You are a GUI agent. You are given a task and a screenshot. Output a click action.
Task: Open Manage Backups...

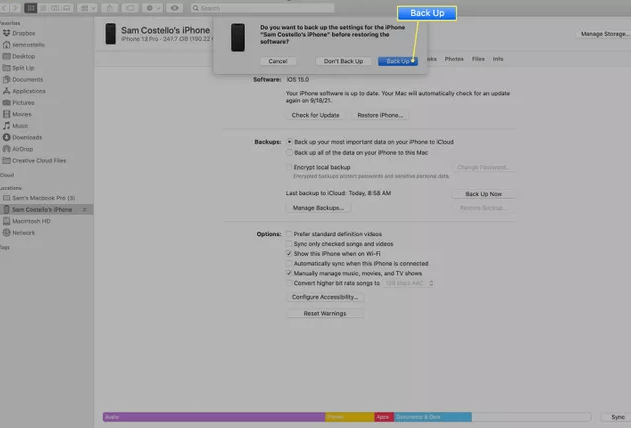point(318,208)
